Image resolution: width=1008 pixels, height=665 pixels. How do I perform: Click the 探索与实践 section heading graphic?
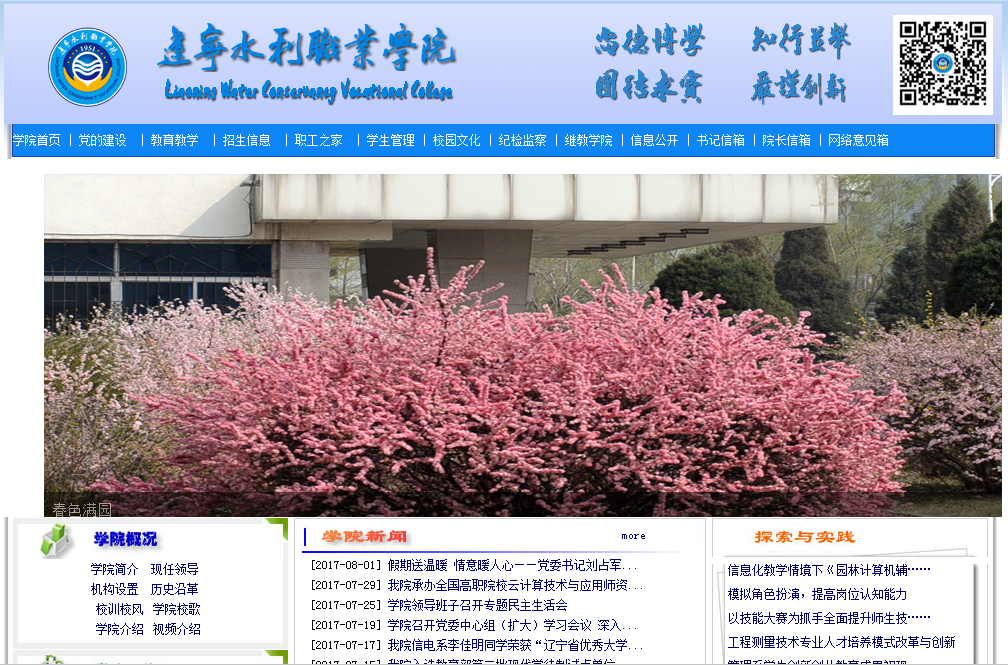(804, 537)
